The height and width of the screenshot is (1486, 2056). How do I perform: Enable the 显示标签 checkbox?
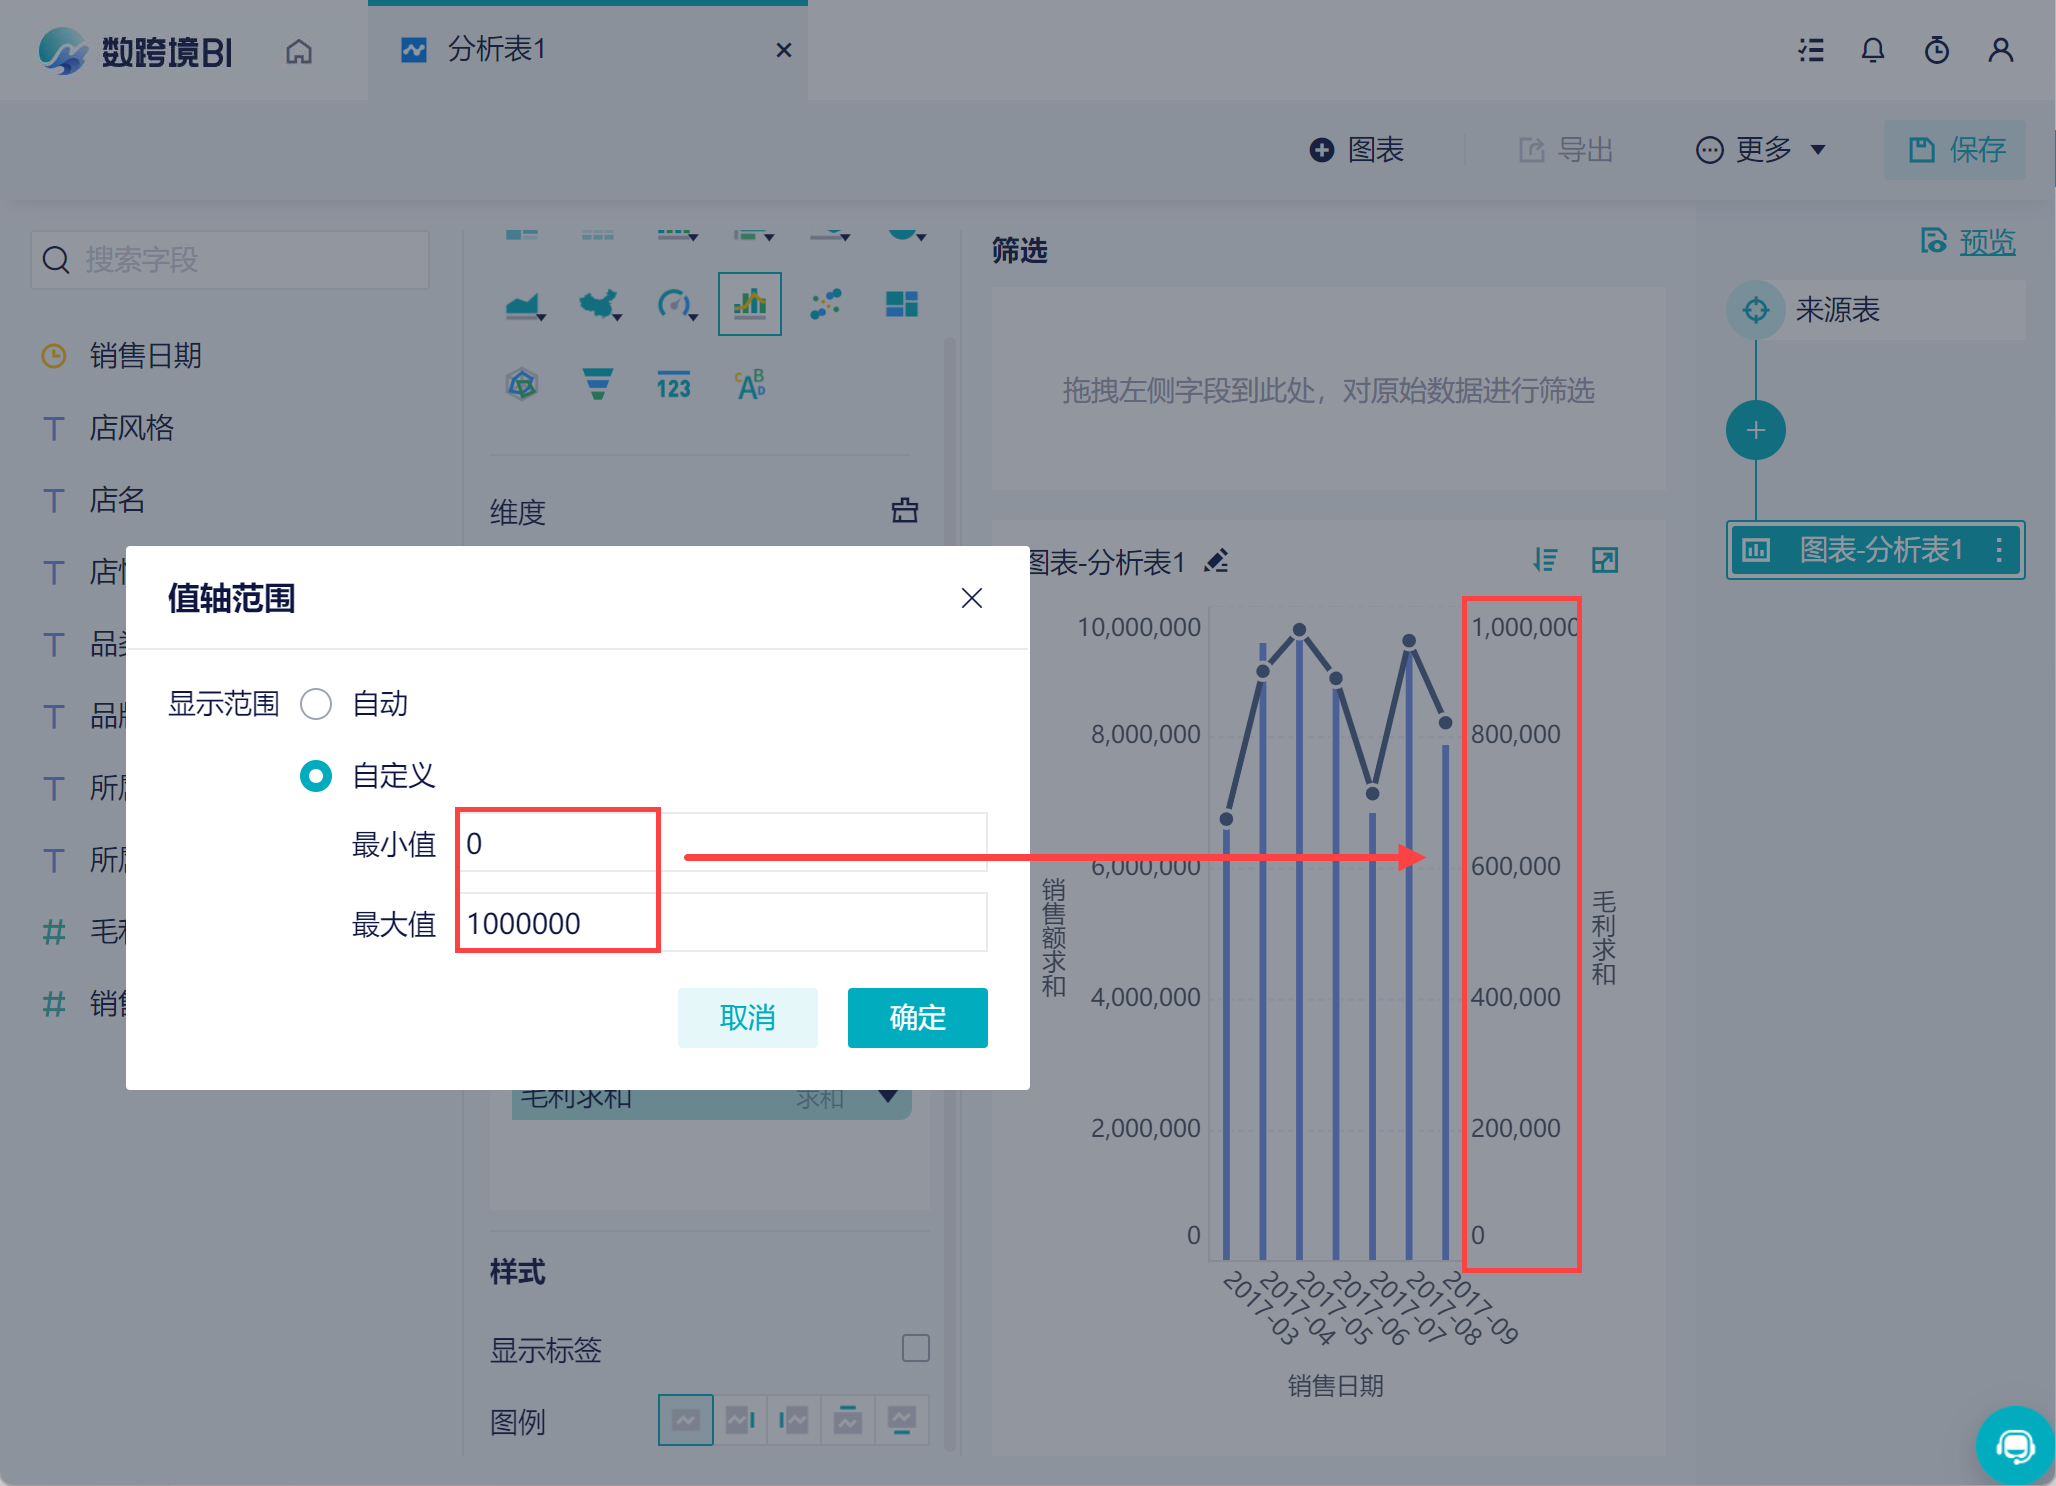(x=915, y=1348)
